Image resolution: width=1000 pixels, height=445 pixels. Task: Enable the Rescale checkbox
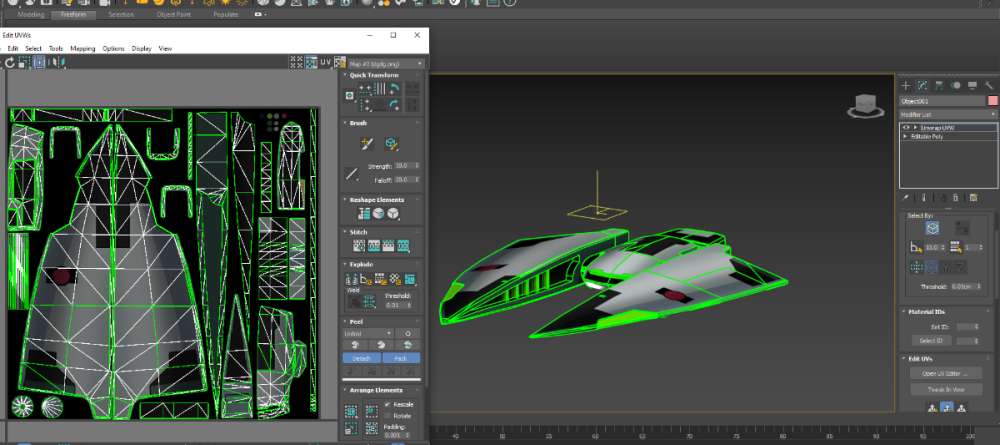pyautogui.click(x=388, y=404)
